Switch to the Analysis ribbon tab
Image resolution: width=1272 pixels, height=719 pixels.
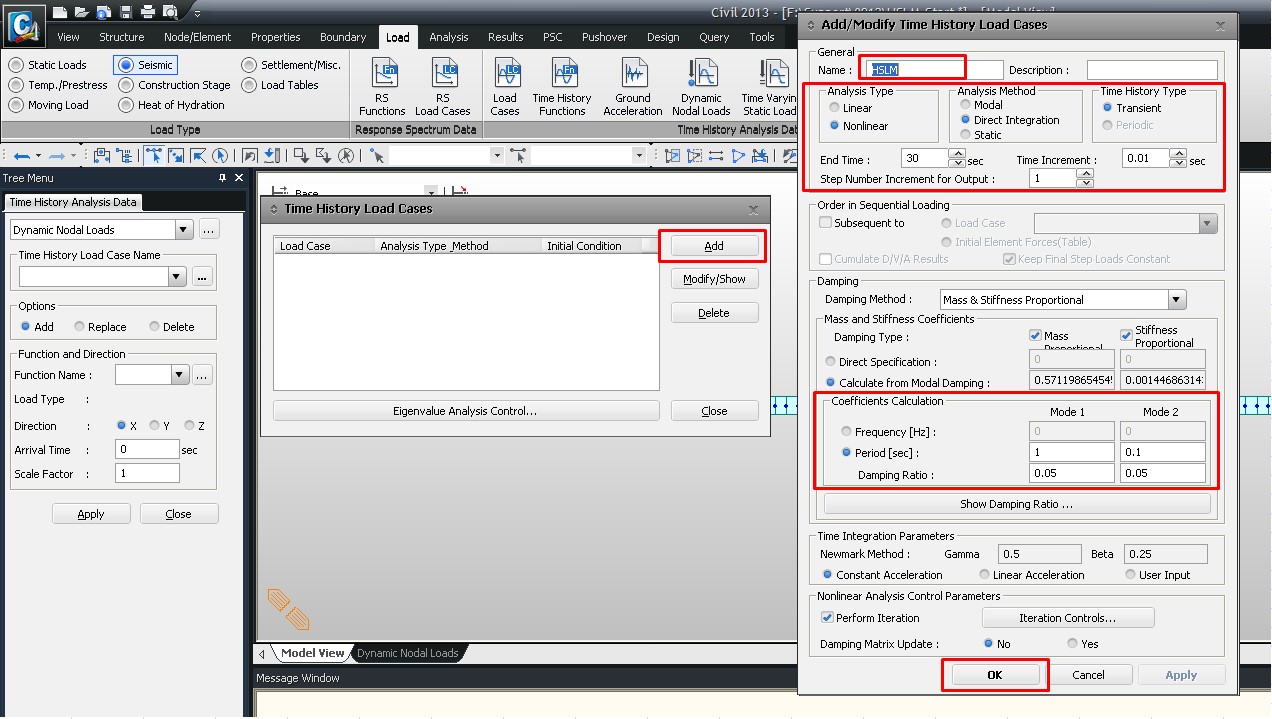[x=448, y=37]
